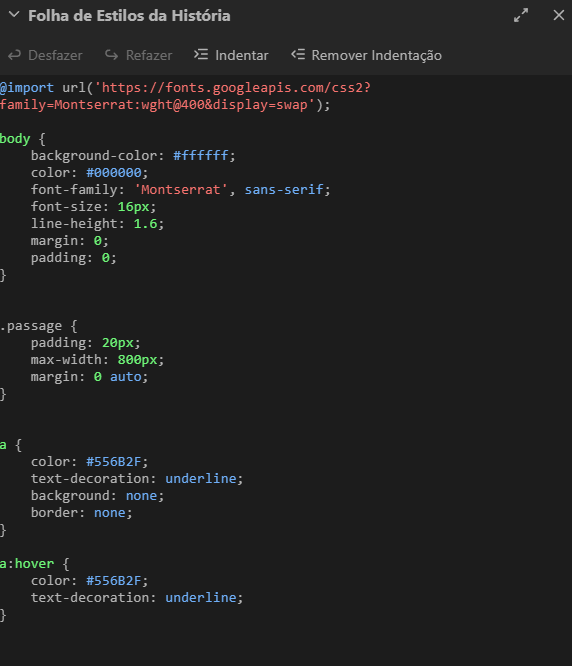
Task: Click the border: none declaration
Action: (x=82, y=513)
